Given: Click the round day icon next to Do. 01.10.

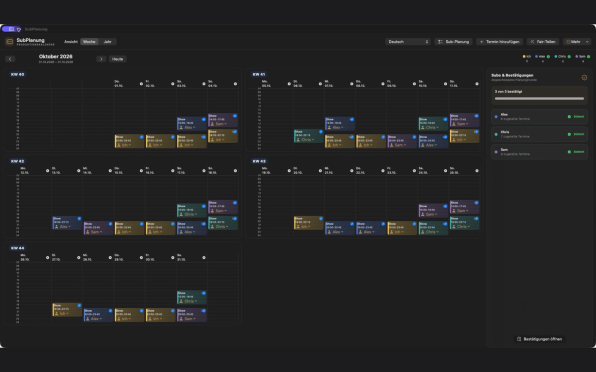Looking at the screenshot, I should (x=141, y=84).
